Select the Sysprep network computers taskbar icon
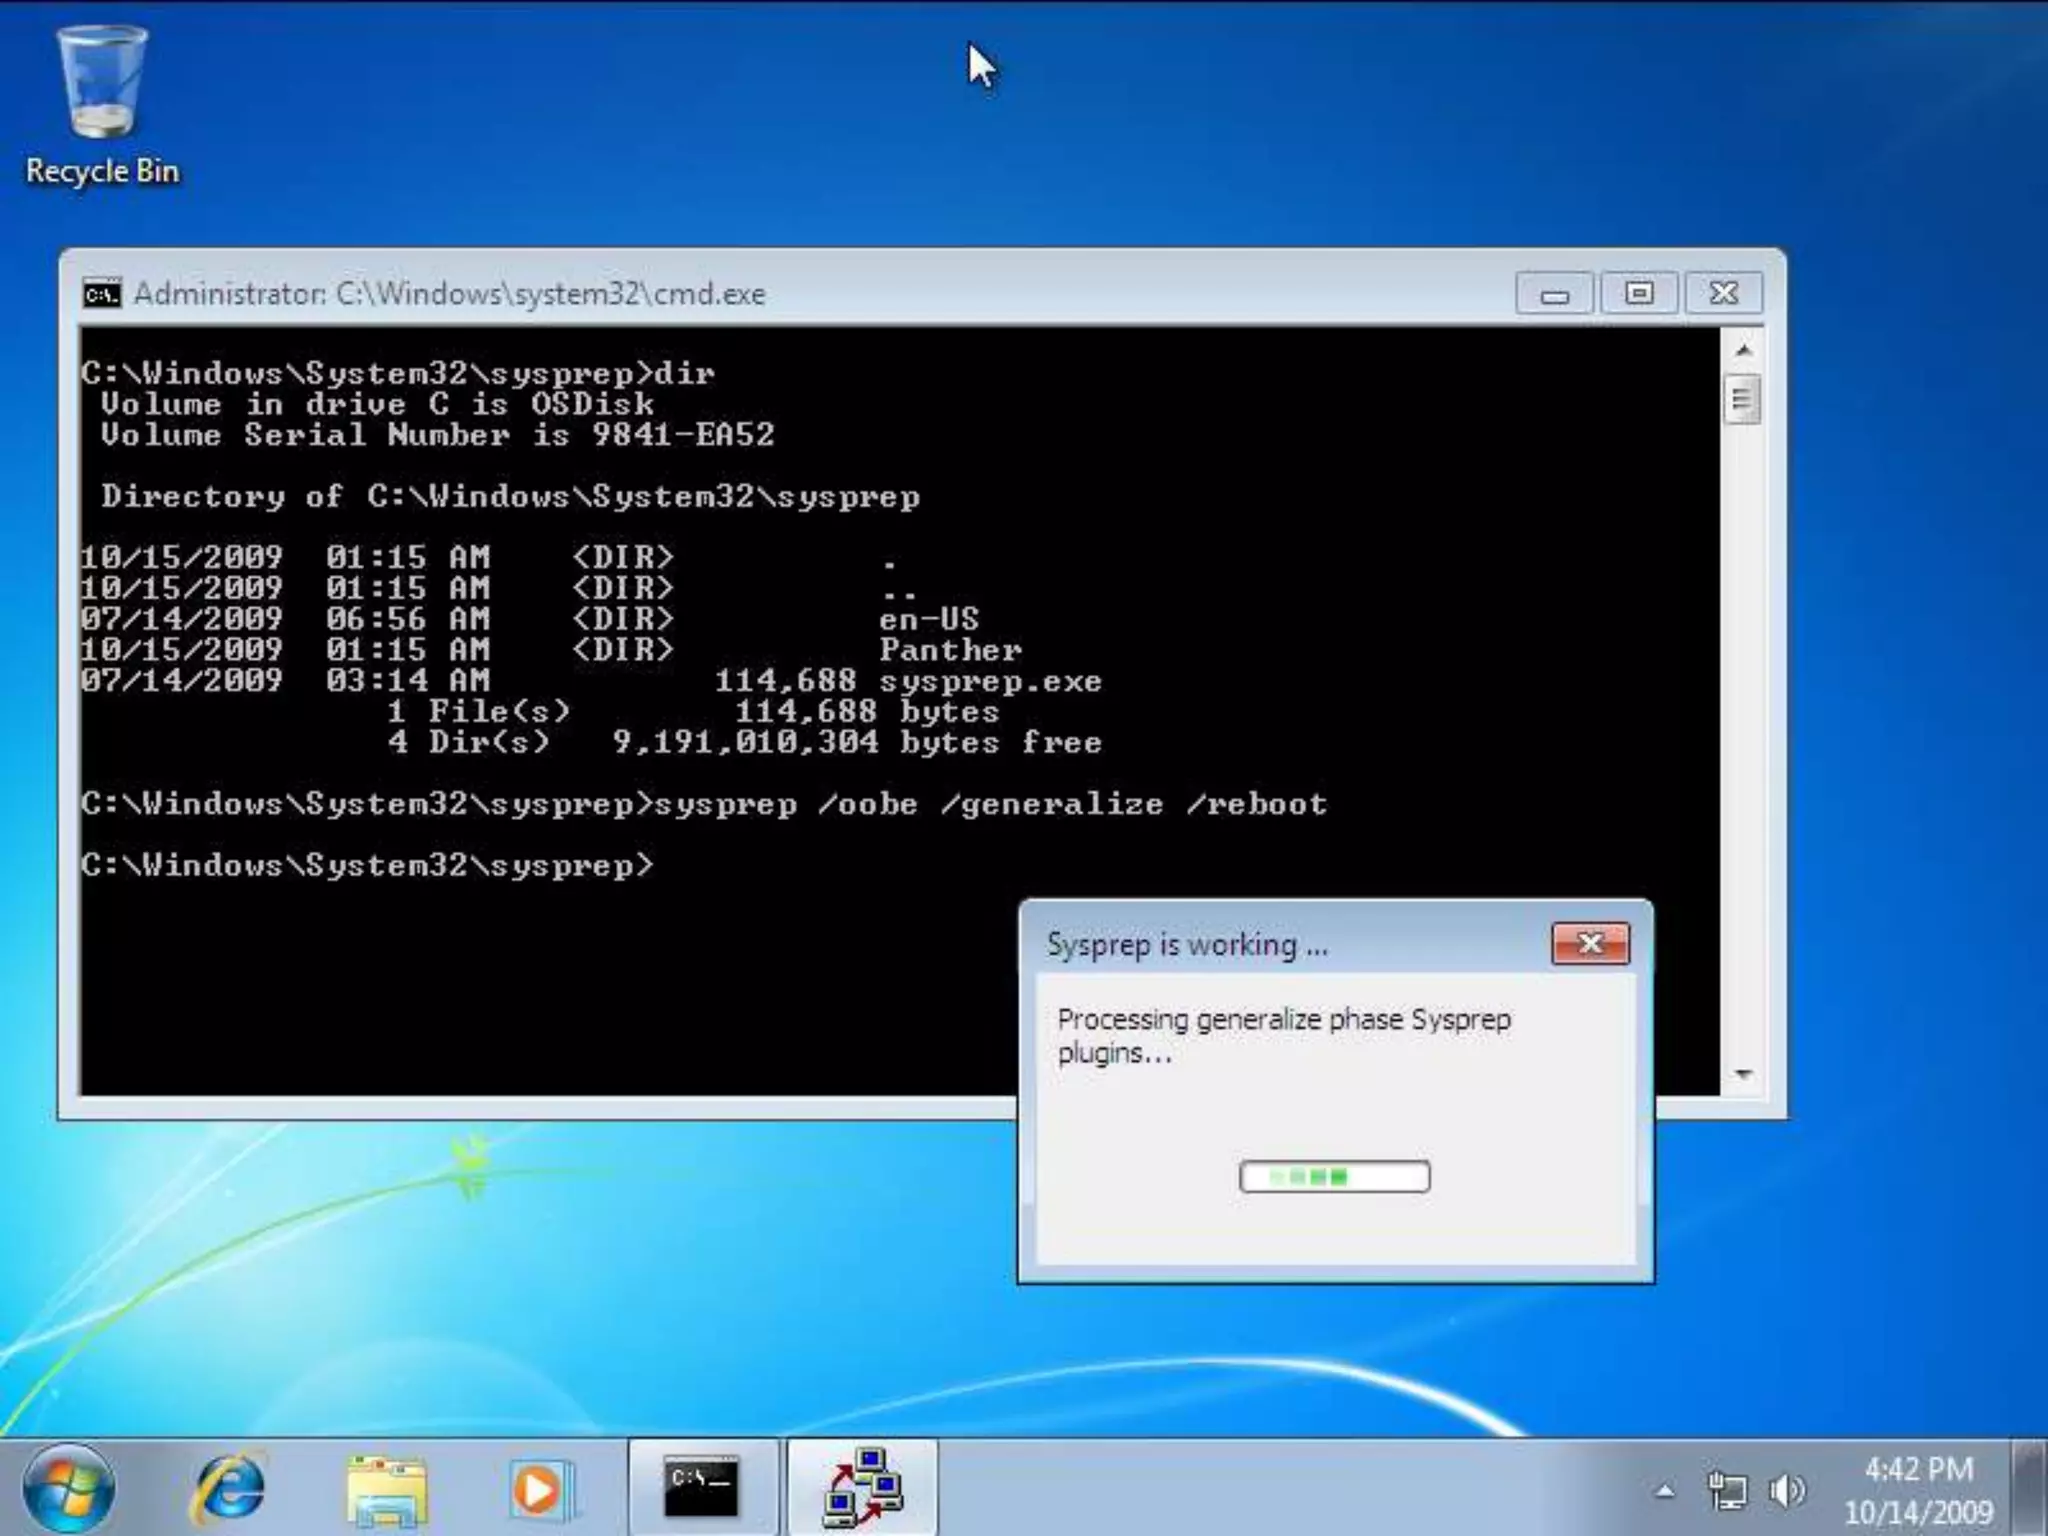Screen dimensions: 2048x1536 click(x=862, y=1488)
